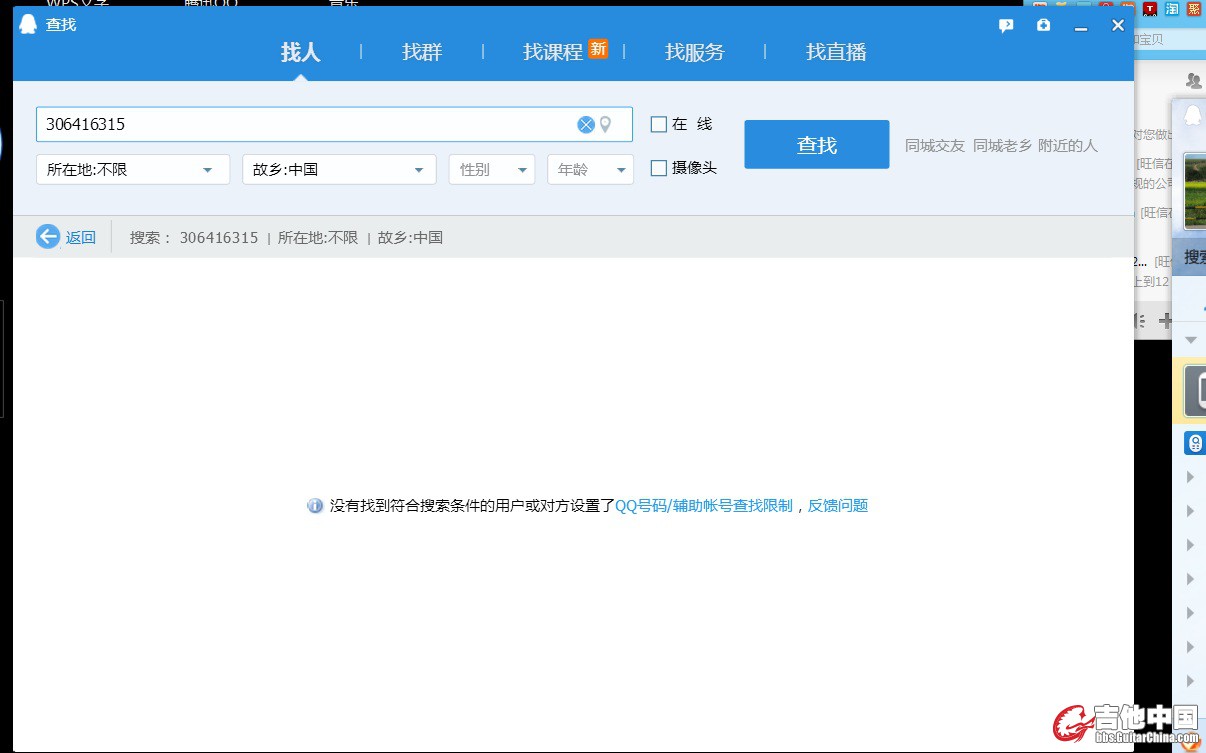Click the QQ penguin logo in title bar
The image size is (1206, 753).
29,24
